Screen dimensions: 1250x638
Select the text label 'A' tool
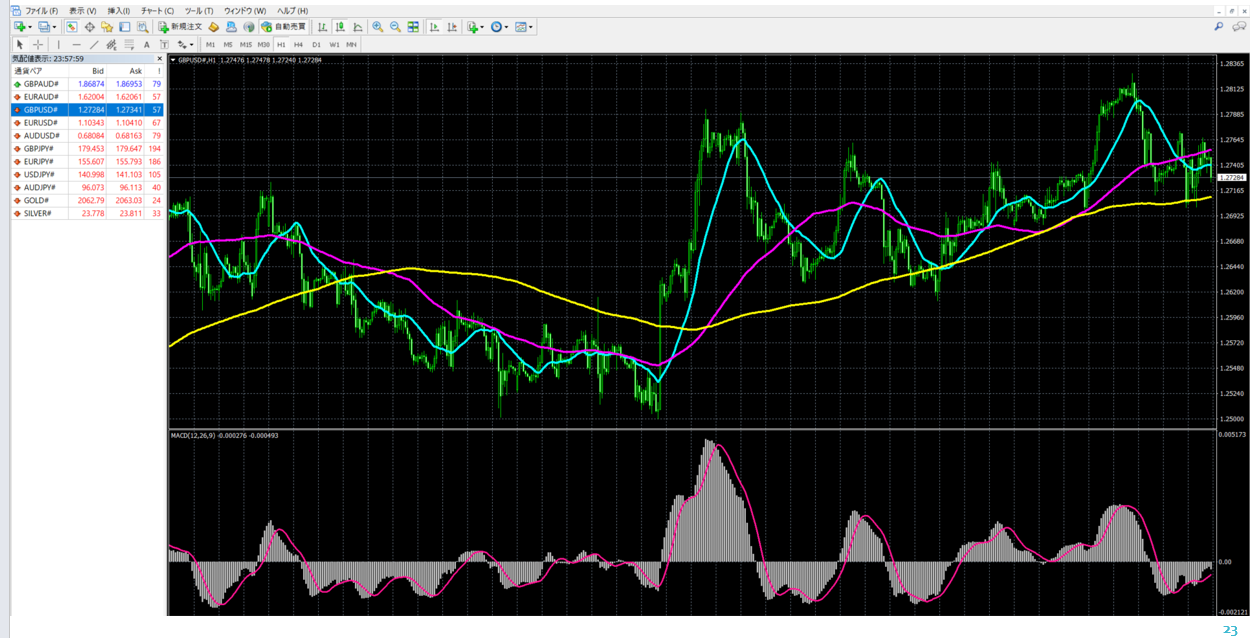tap(146, 45)
